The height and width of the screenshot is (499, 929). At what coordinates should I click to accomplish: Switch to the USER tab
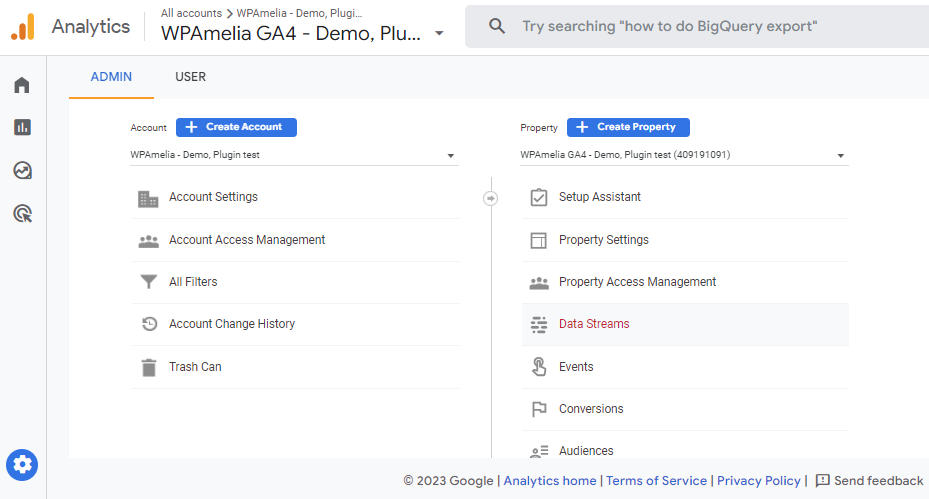(x=190, y=77)
